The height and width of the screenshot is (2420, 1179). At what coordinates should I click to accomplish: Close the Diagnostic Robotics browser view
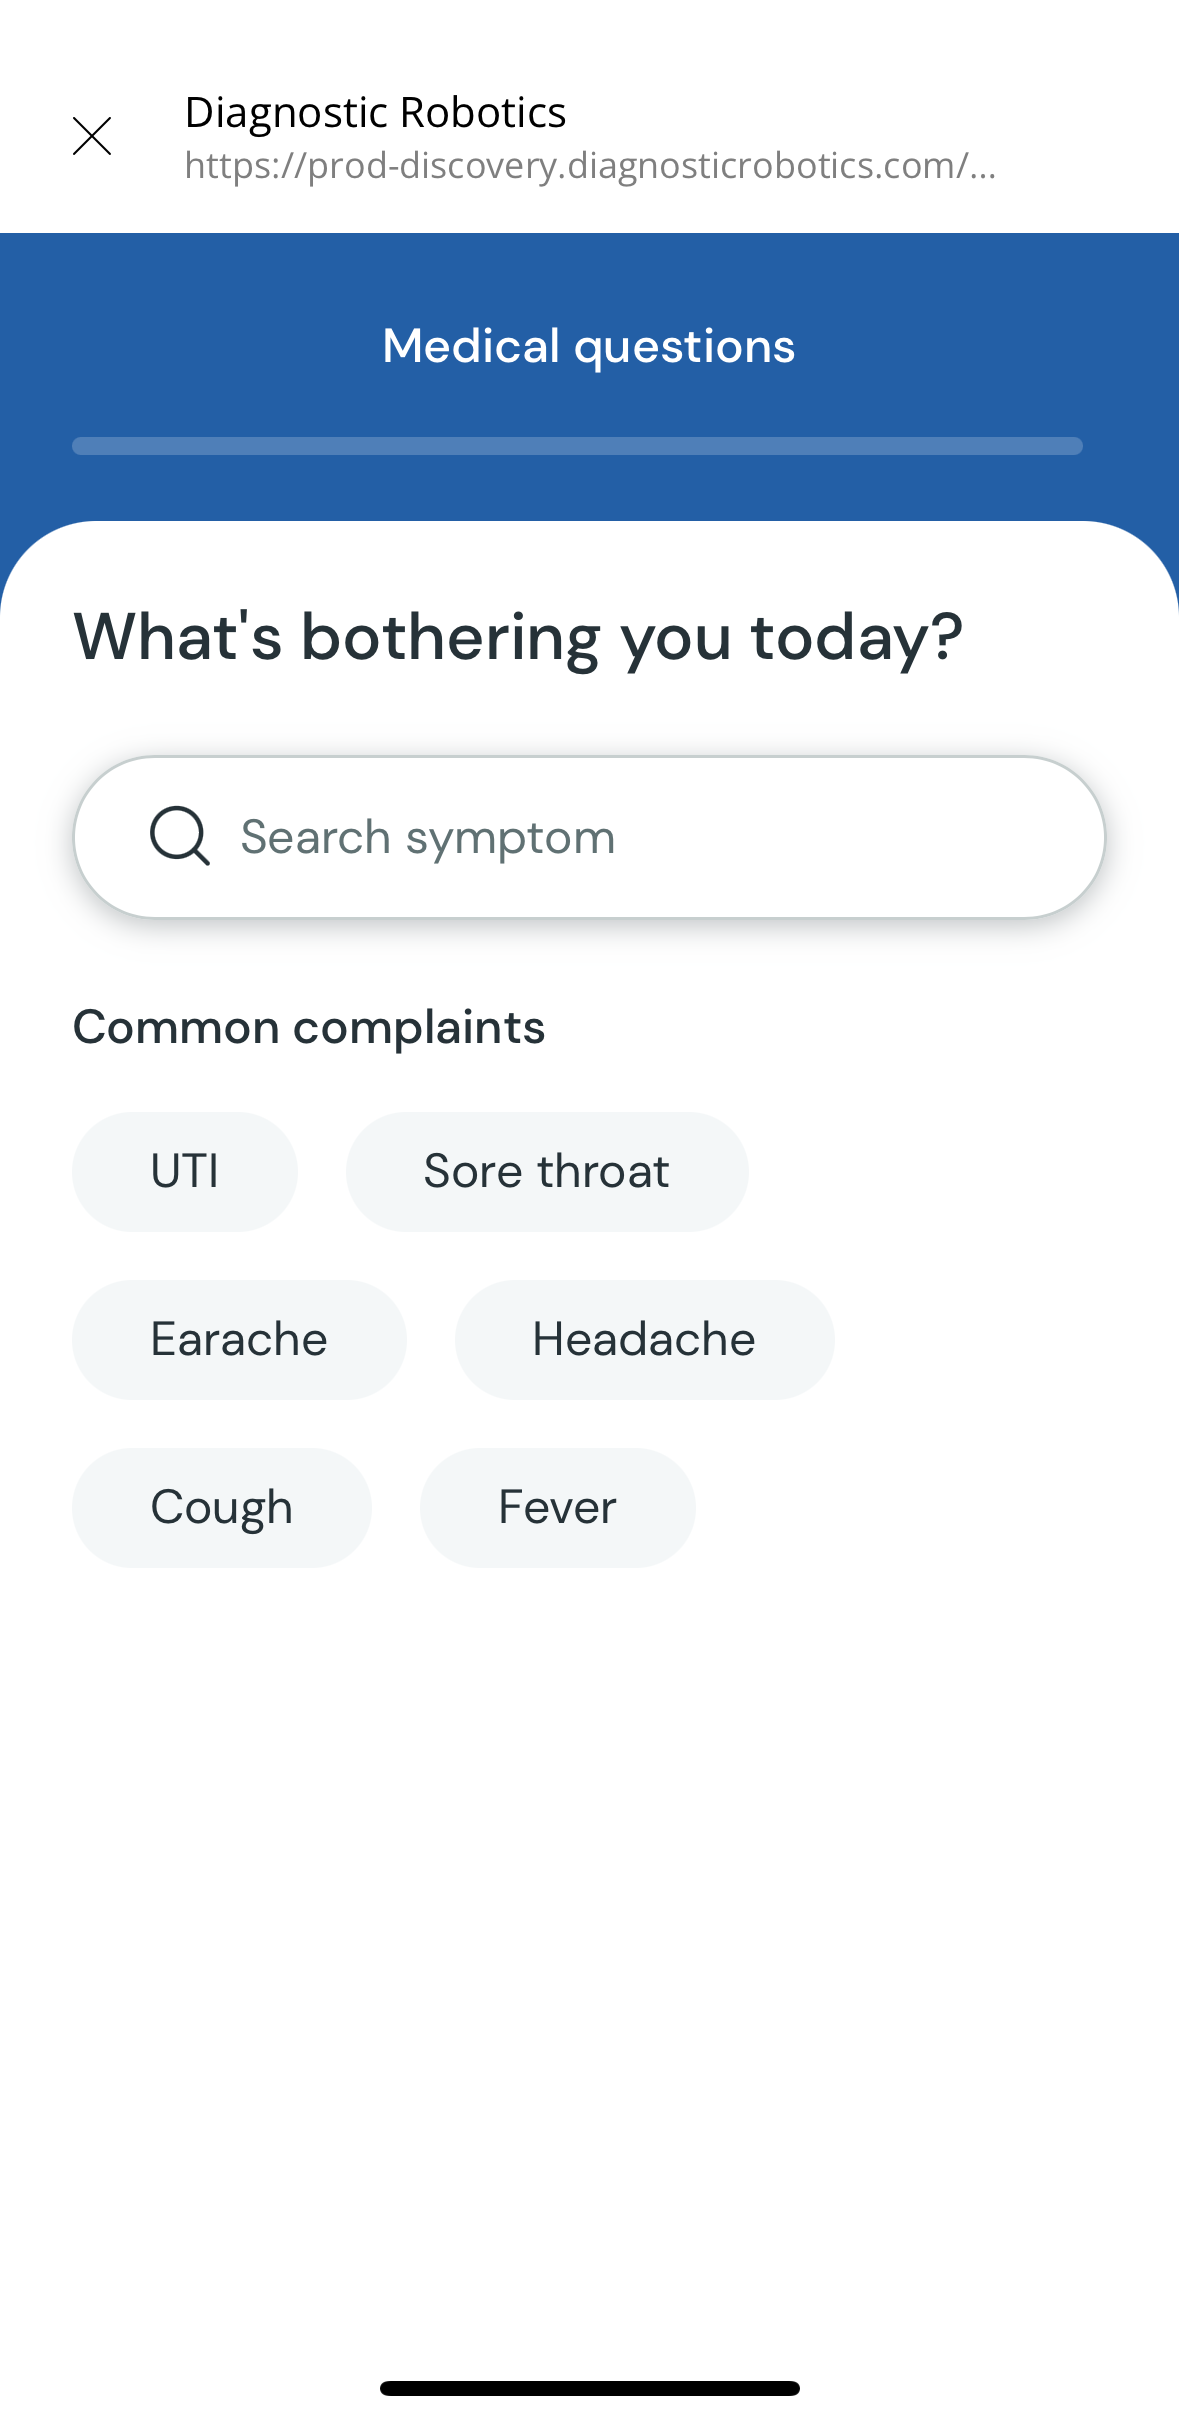[x=92, y=136]
